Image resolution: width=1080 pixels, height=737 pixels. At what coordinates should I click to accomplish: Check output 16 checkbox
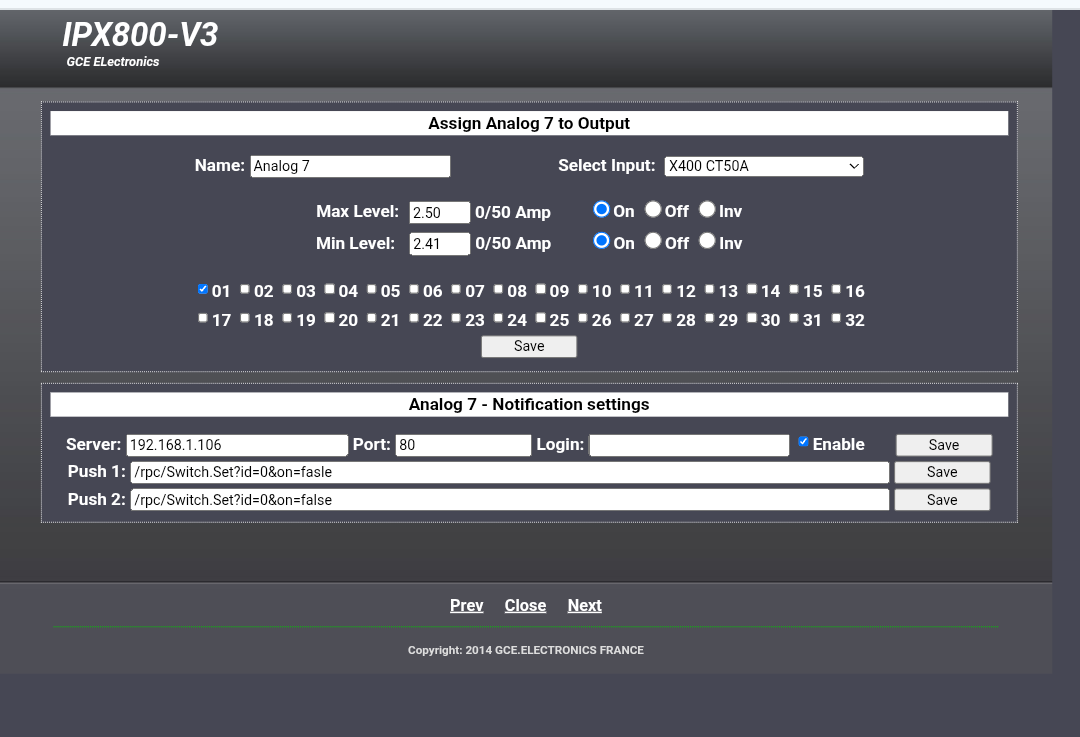(x=836, y=289)
